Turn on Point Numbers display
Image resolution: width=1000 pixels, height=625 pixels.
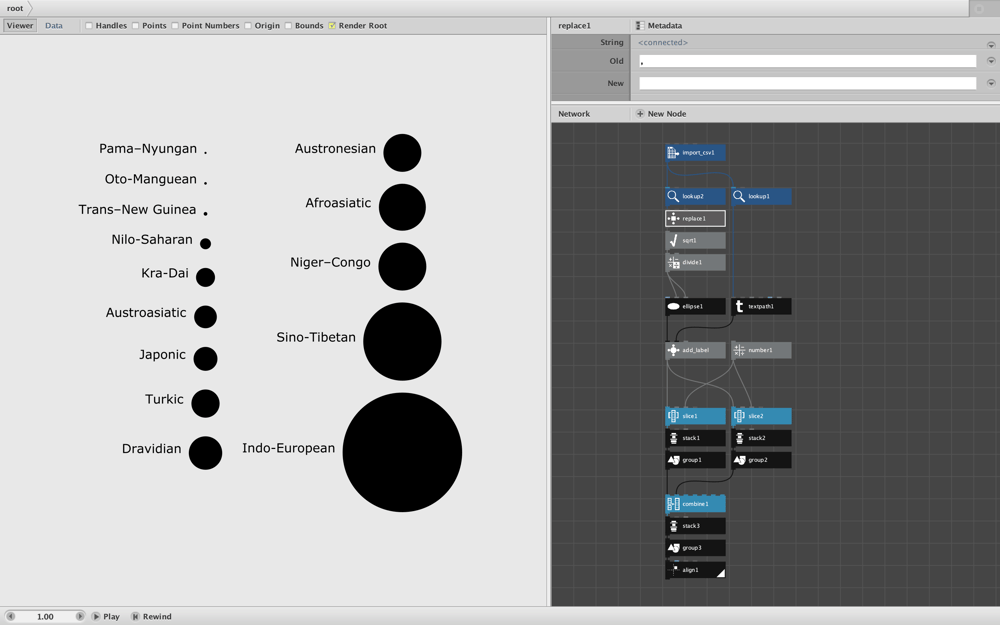[x=175, y=26]
